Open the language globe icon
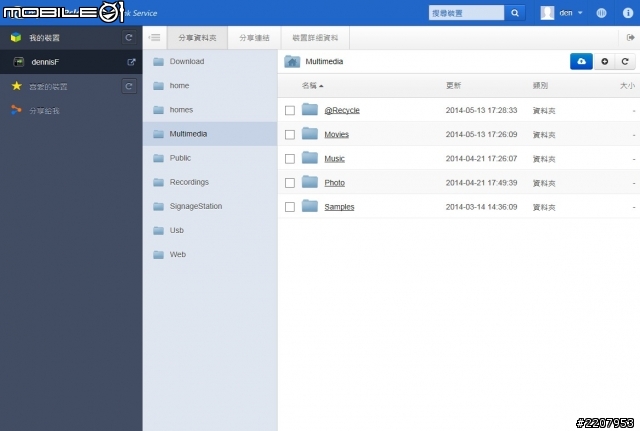The height and width of the screenshot is (431, 640). [601, 13]
